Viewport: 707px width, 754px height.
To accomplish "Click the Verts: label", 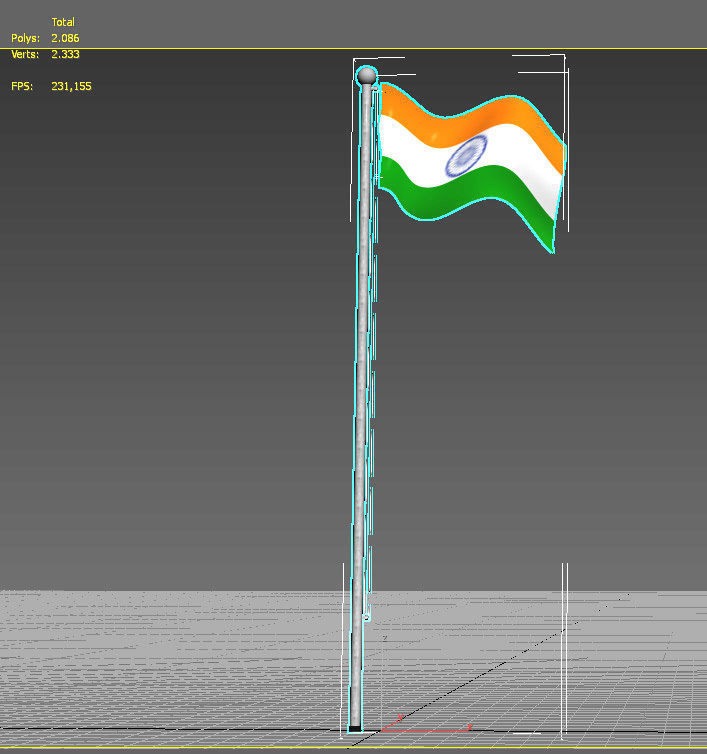I will tap(25, 54).
